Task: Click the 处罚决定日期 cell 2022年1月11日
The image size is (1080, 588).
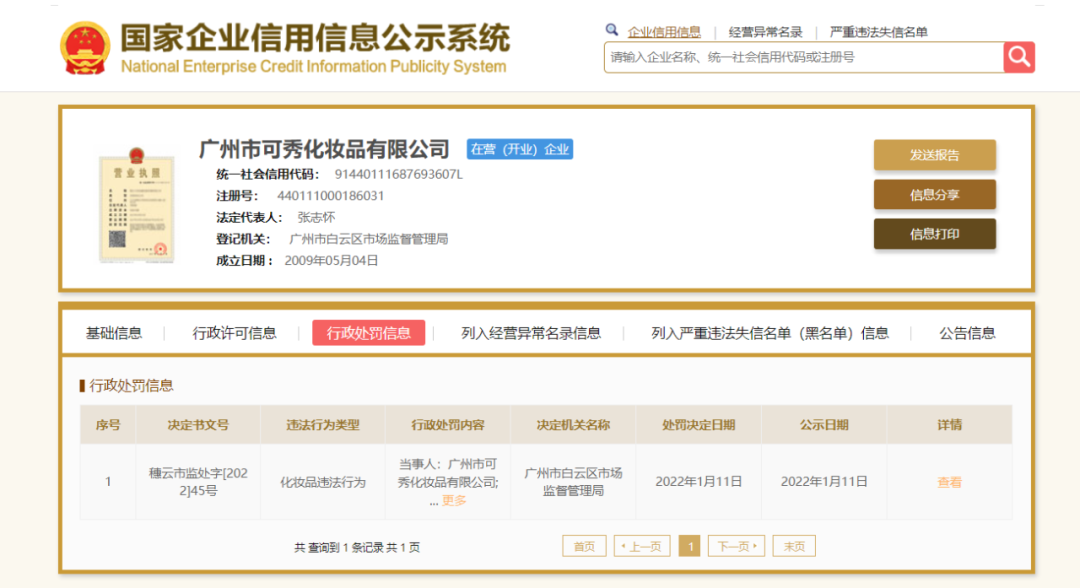Action: point(698,482)
